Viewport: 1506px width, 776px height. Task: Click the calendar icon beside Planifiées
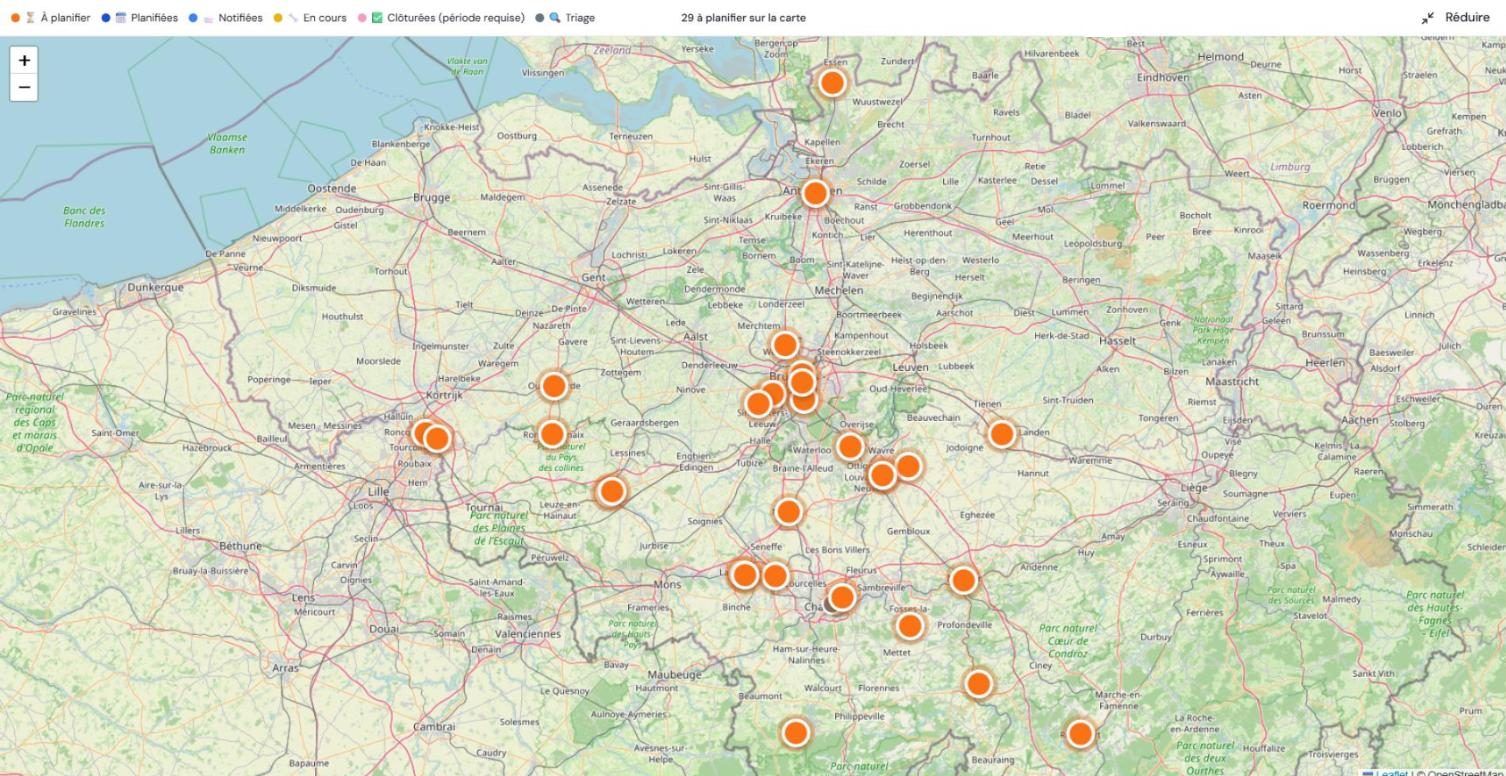121,18
